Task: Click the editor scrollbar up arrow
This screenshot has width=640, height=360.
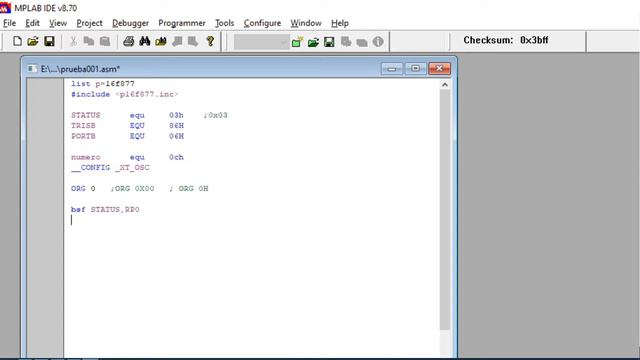Action: [445, 84]
